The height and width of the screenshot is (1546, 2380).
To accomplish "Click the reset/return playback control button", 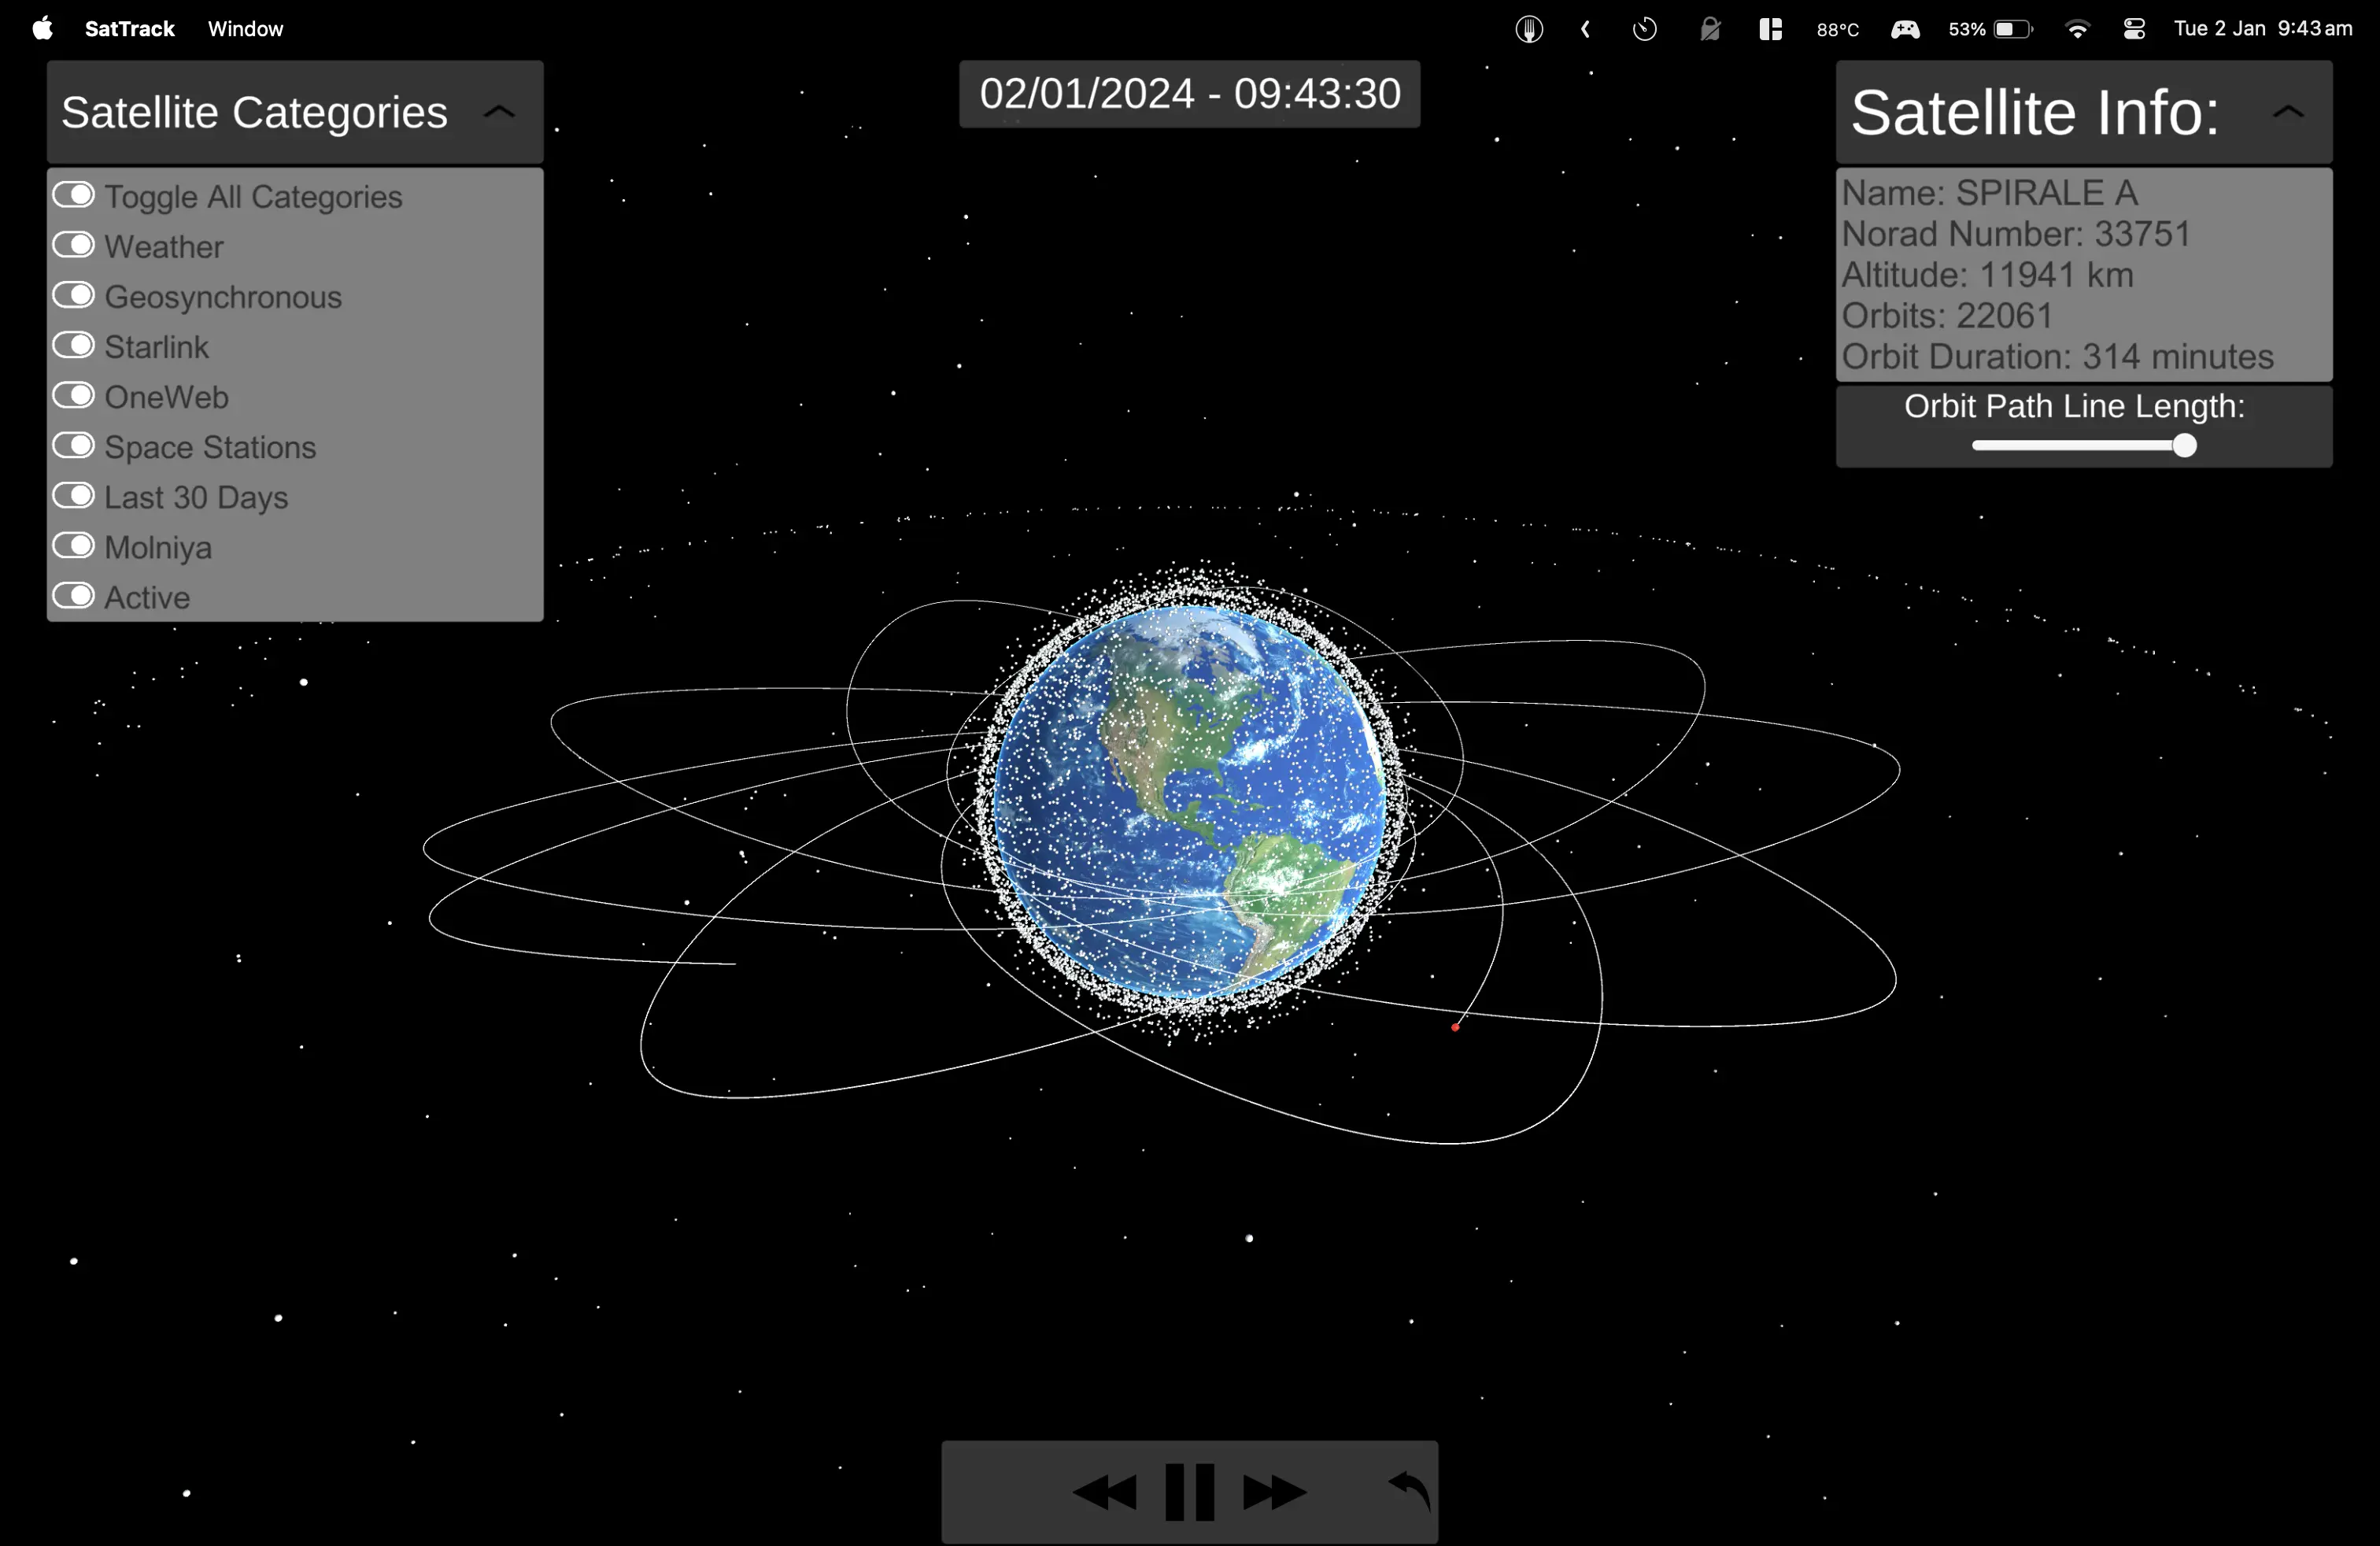I will tap(1409, 1489).
